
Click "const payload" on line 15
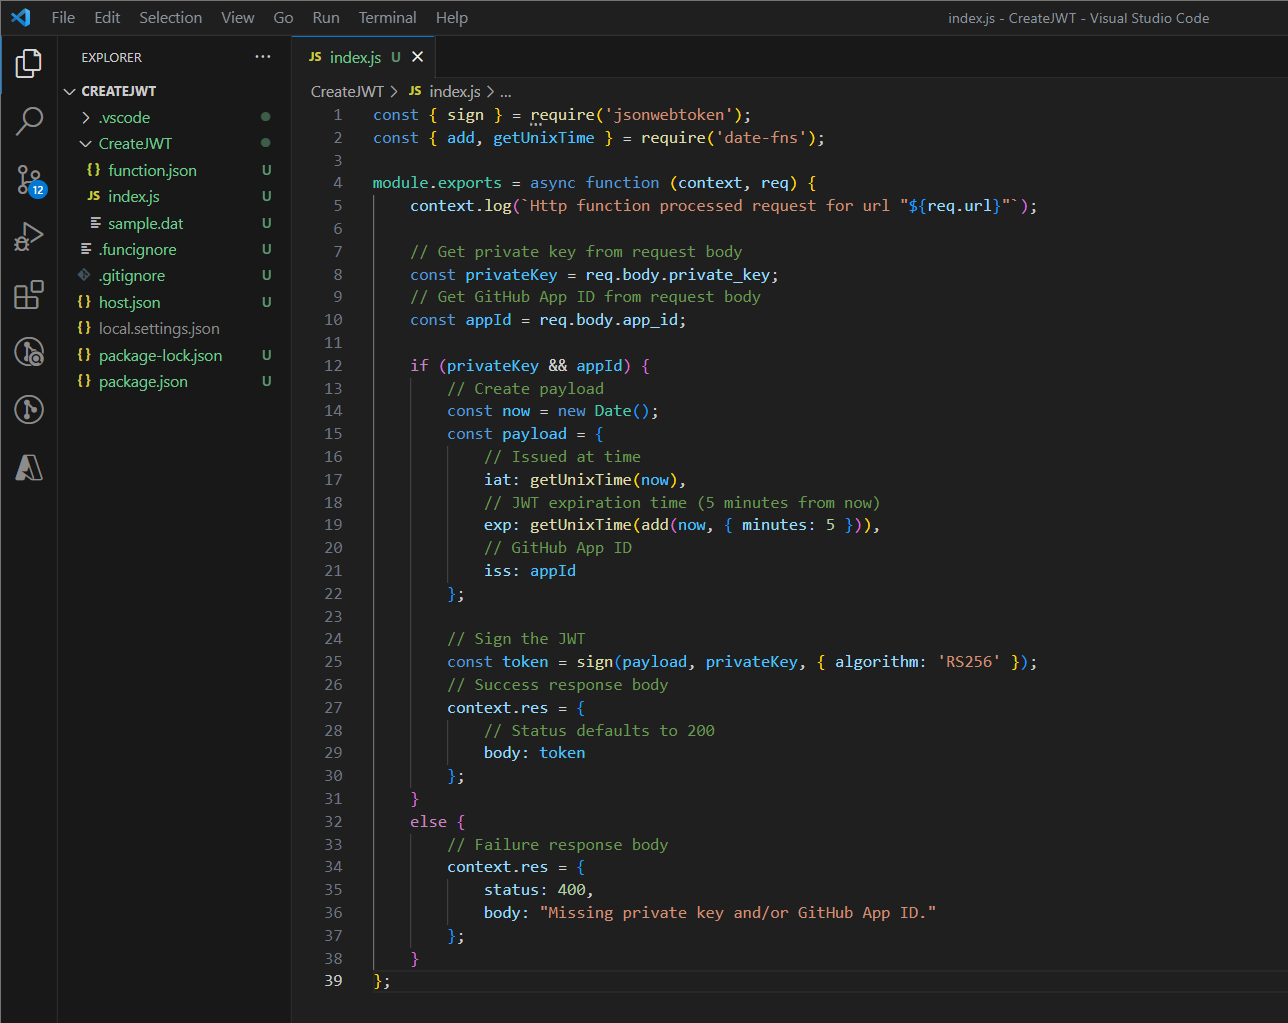coord(507,433)
